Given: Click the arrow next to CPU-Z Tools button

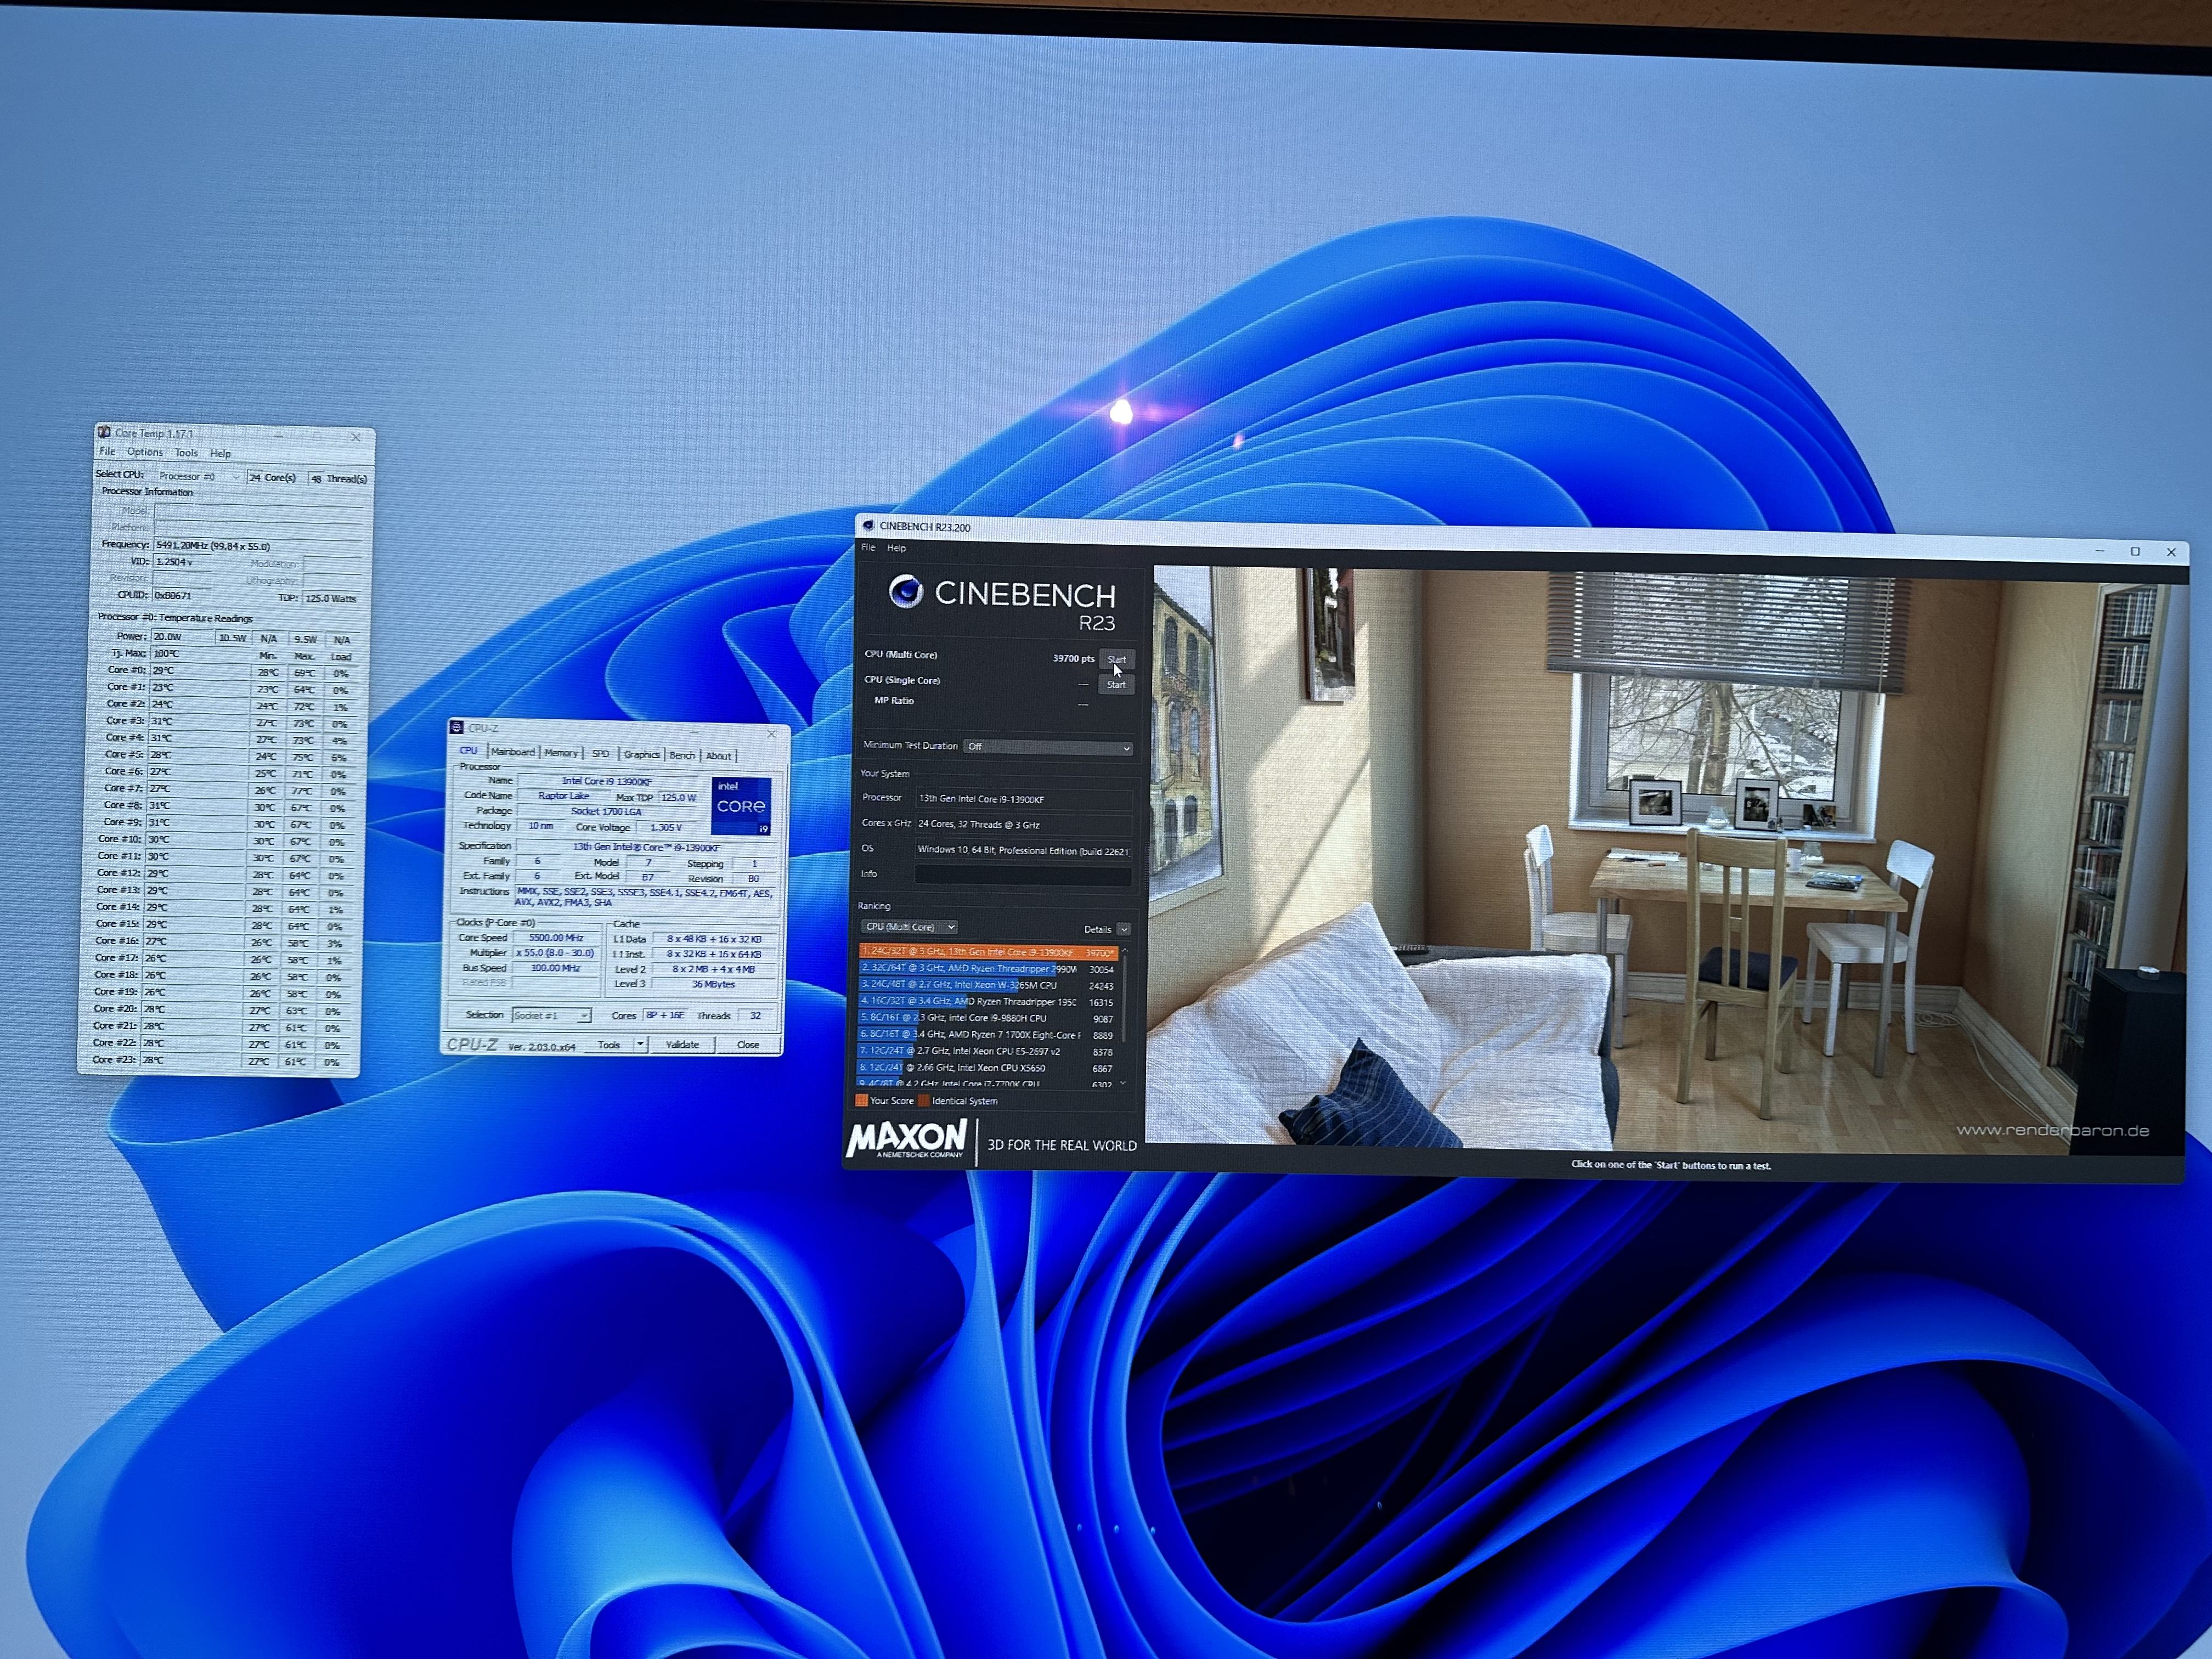Looking at the screenshot, I should coord(640,1044).
